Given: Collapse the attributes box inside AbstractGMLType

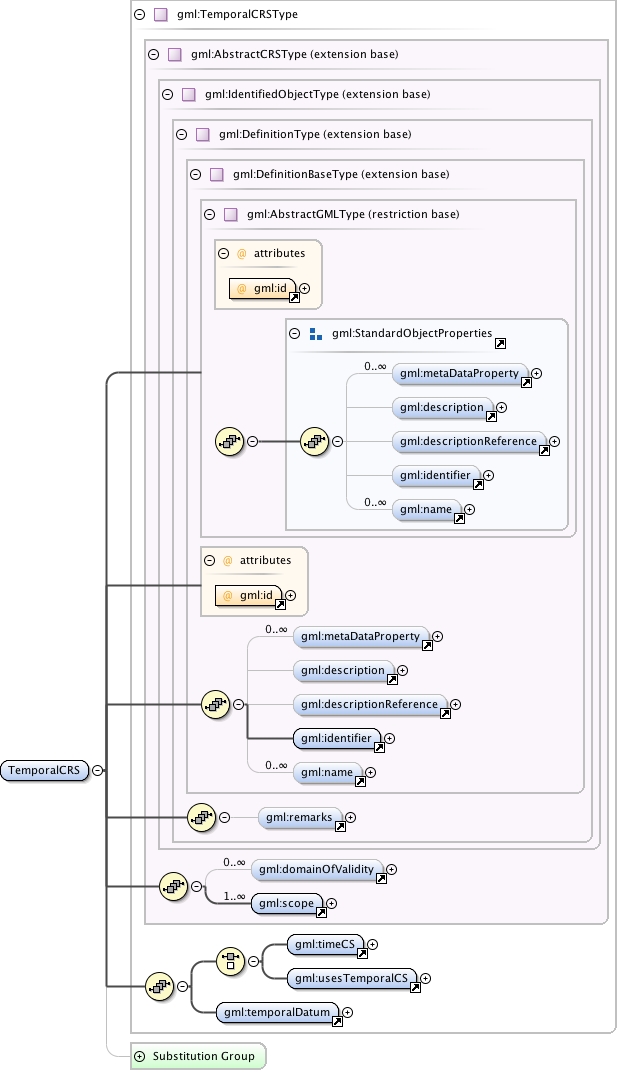Looking at the screenshot, I should pyautogui.click(x=223, y=253).
